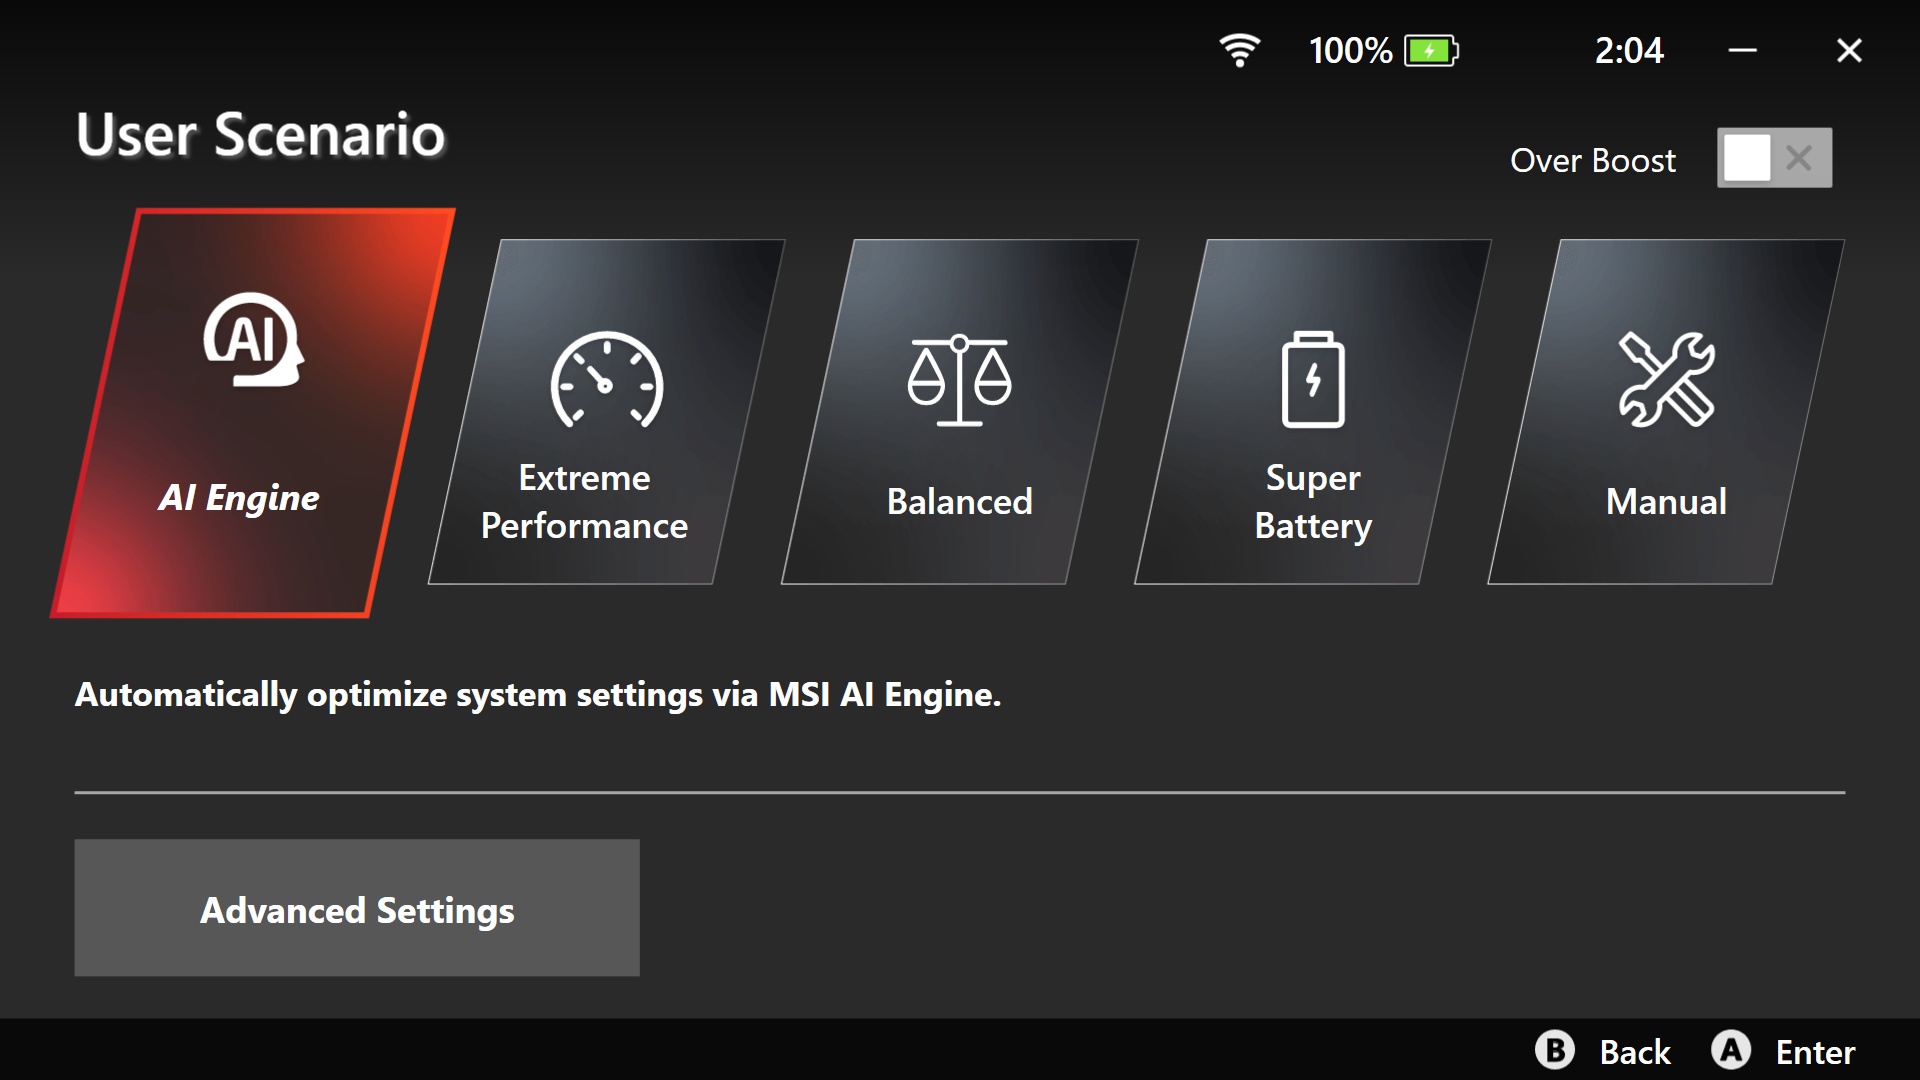Click the wrench and screwdriver icon
1920x1080 pixels.
click(1666, 380)
